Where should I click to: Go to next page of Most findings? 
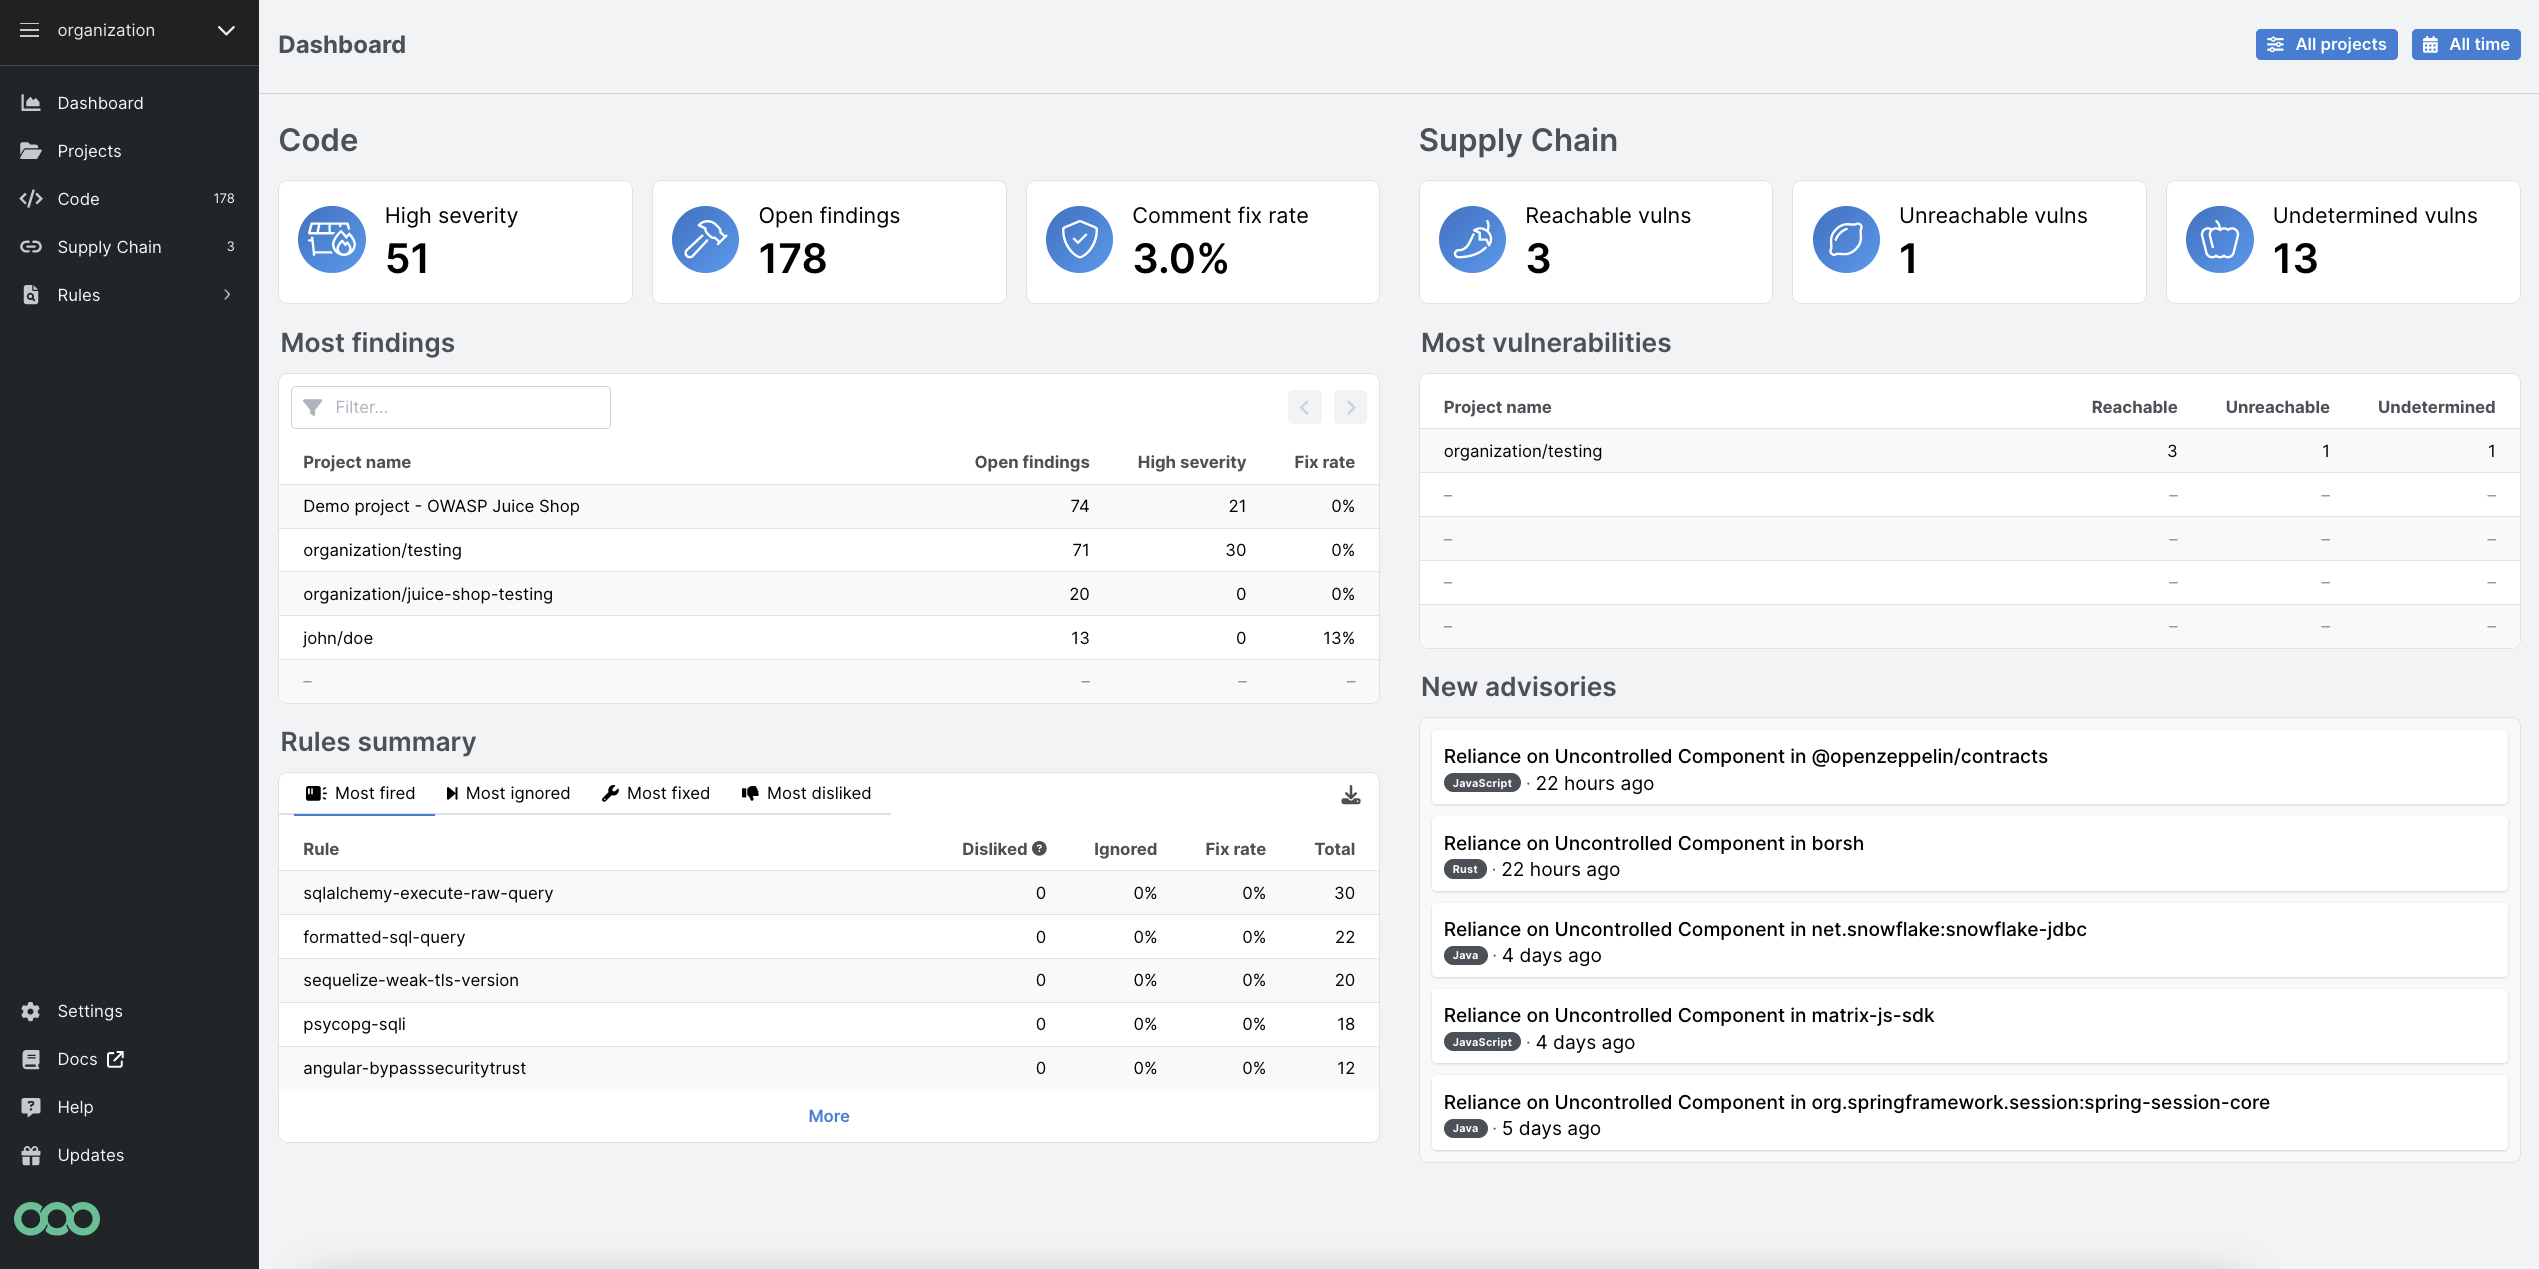(x=1350, y=407)
